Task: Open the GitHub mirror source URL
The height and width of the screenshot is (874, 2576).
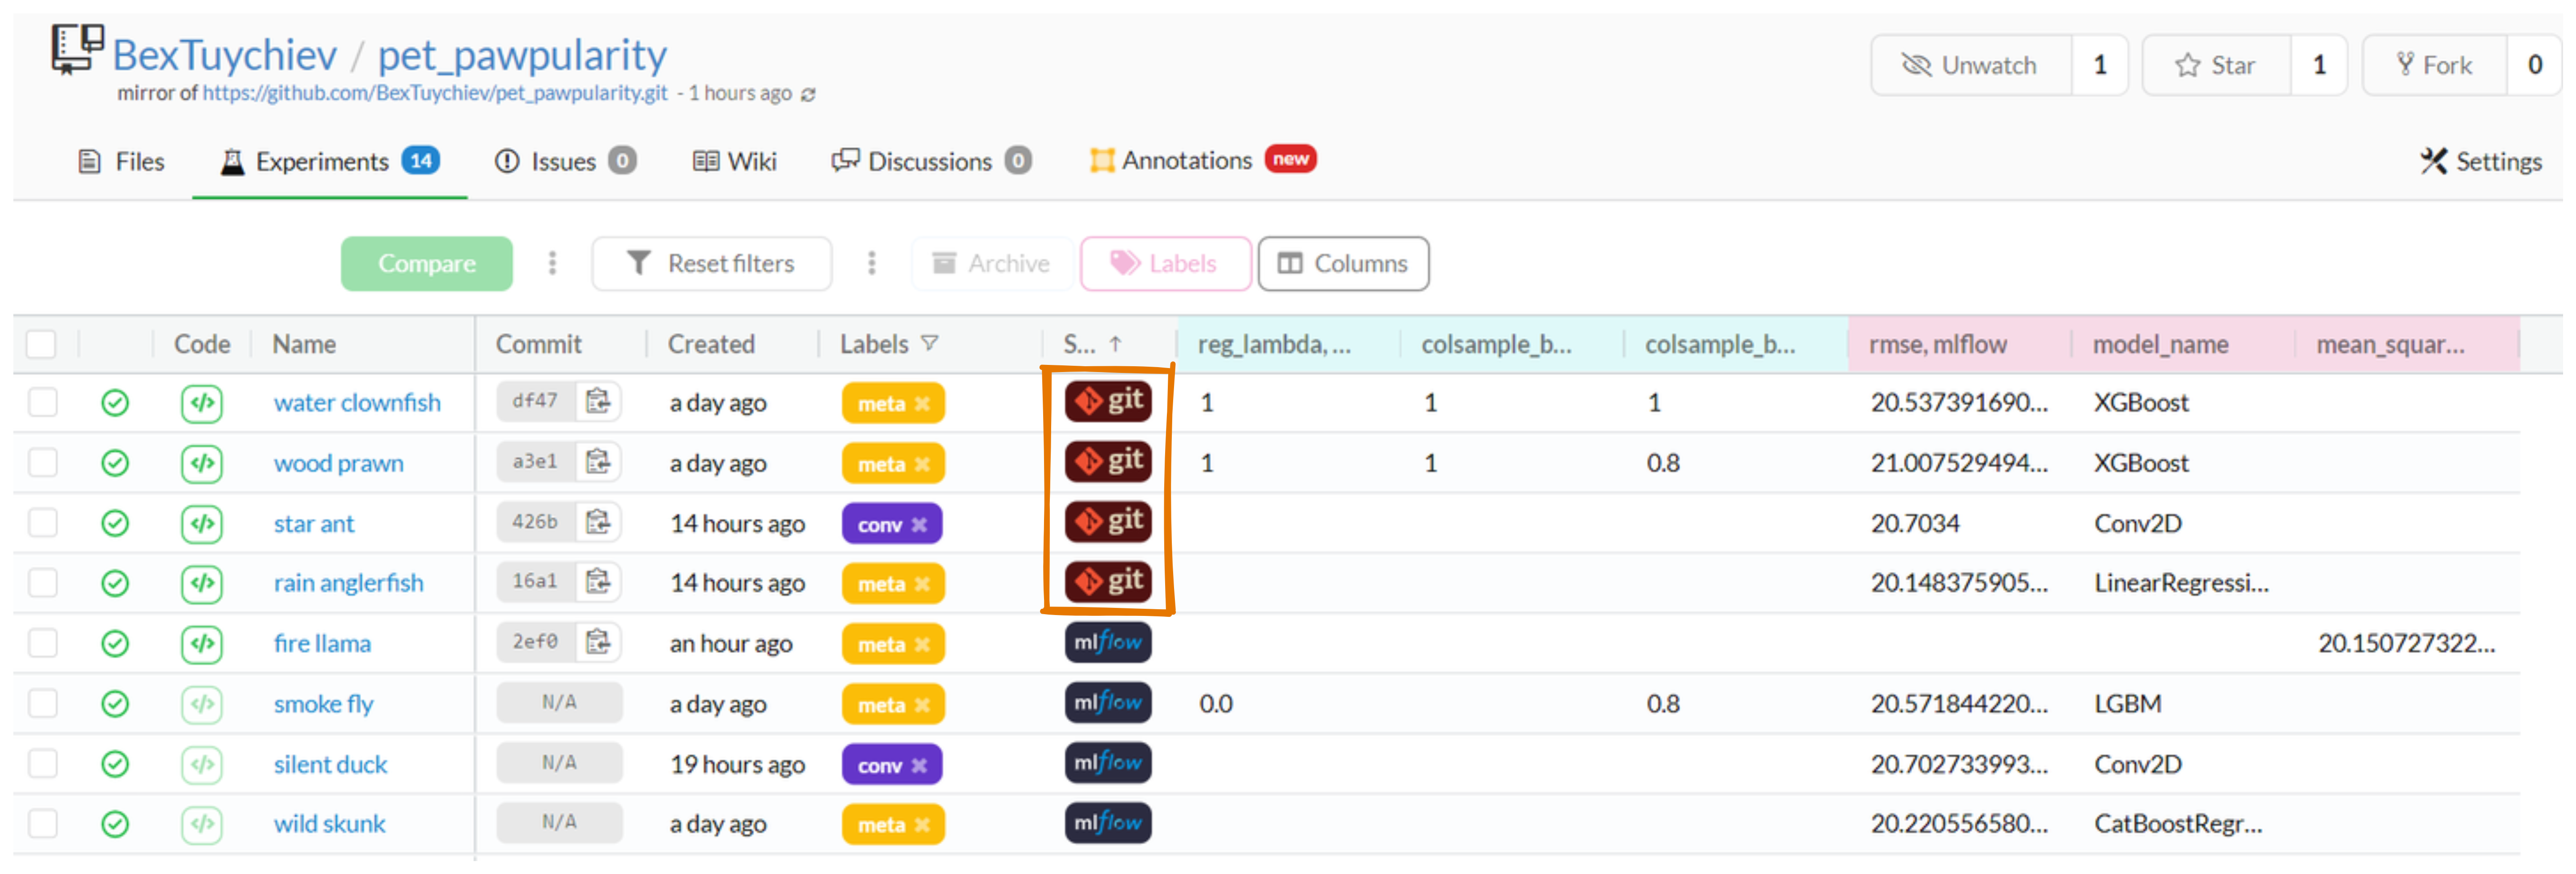Action: (435, 93)
